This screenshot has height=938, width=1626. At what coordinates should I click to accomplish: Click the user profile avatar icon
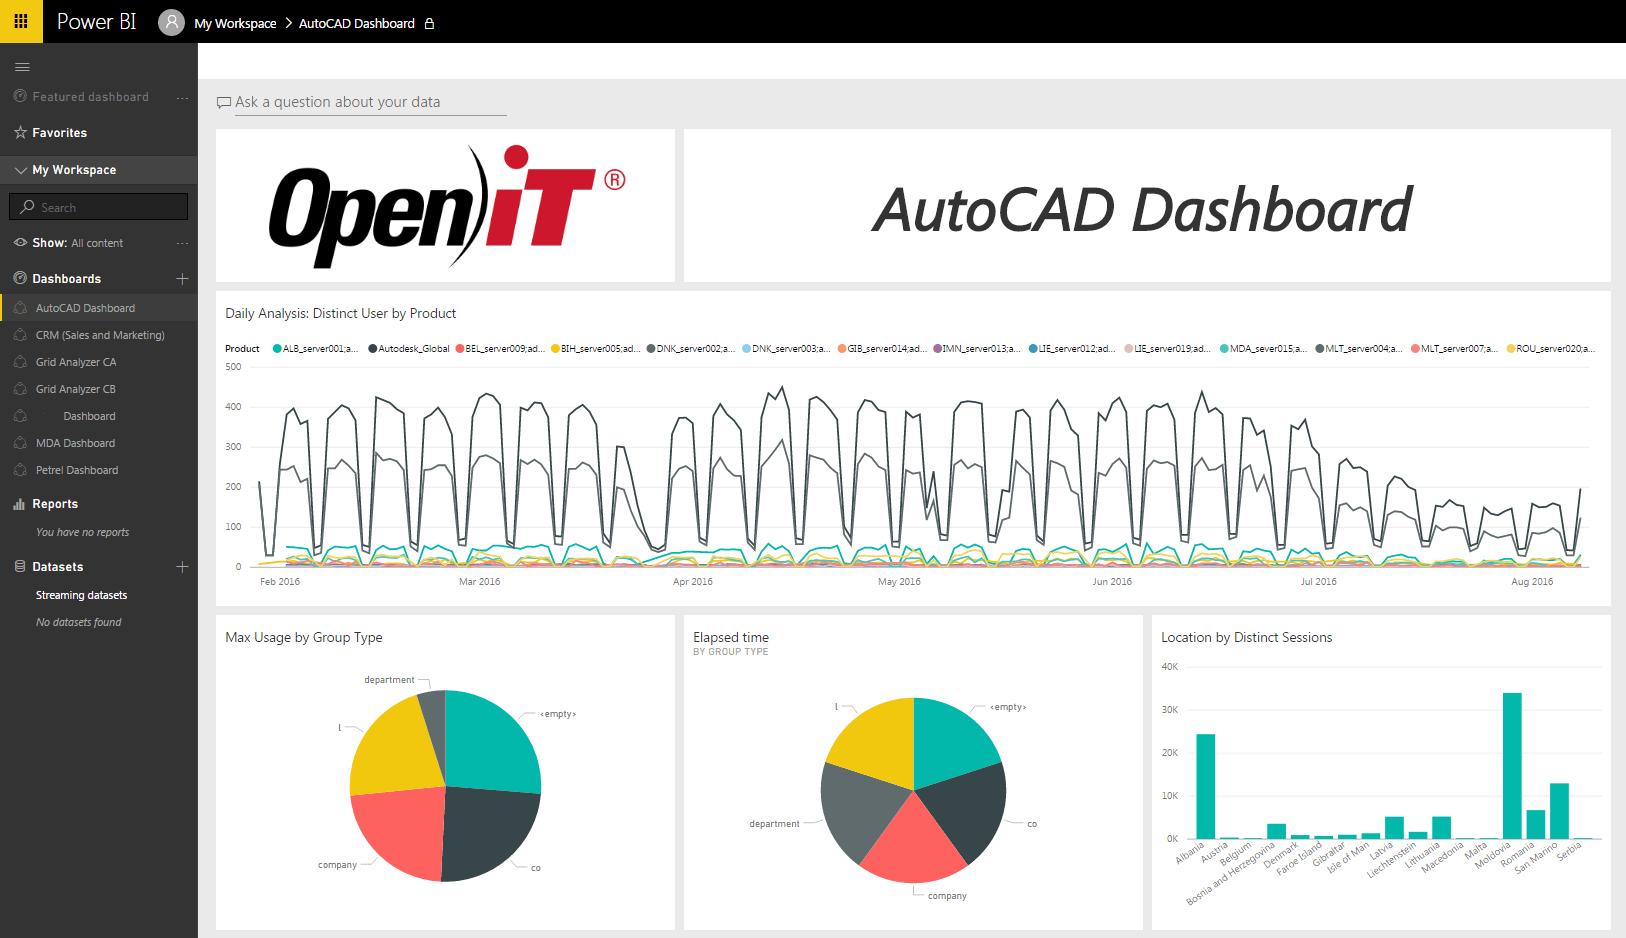(x=172, y=22)
